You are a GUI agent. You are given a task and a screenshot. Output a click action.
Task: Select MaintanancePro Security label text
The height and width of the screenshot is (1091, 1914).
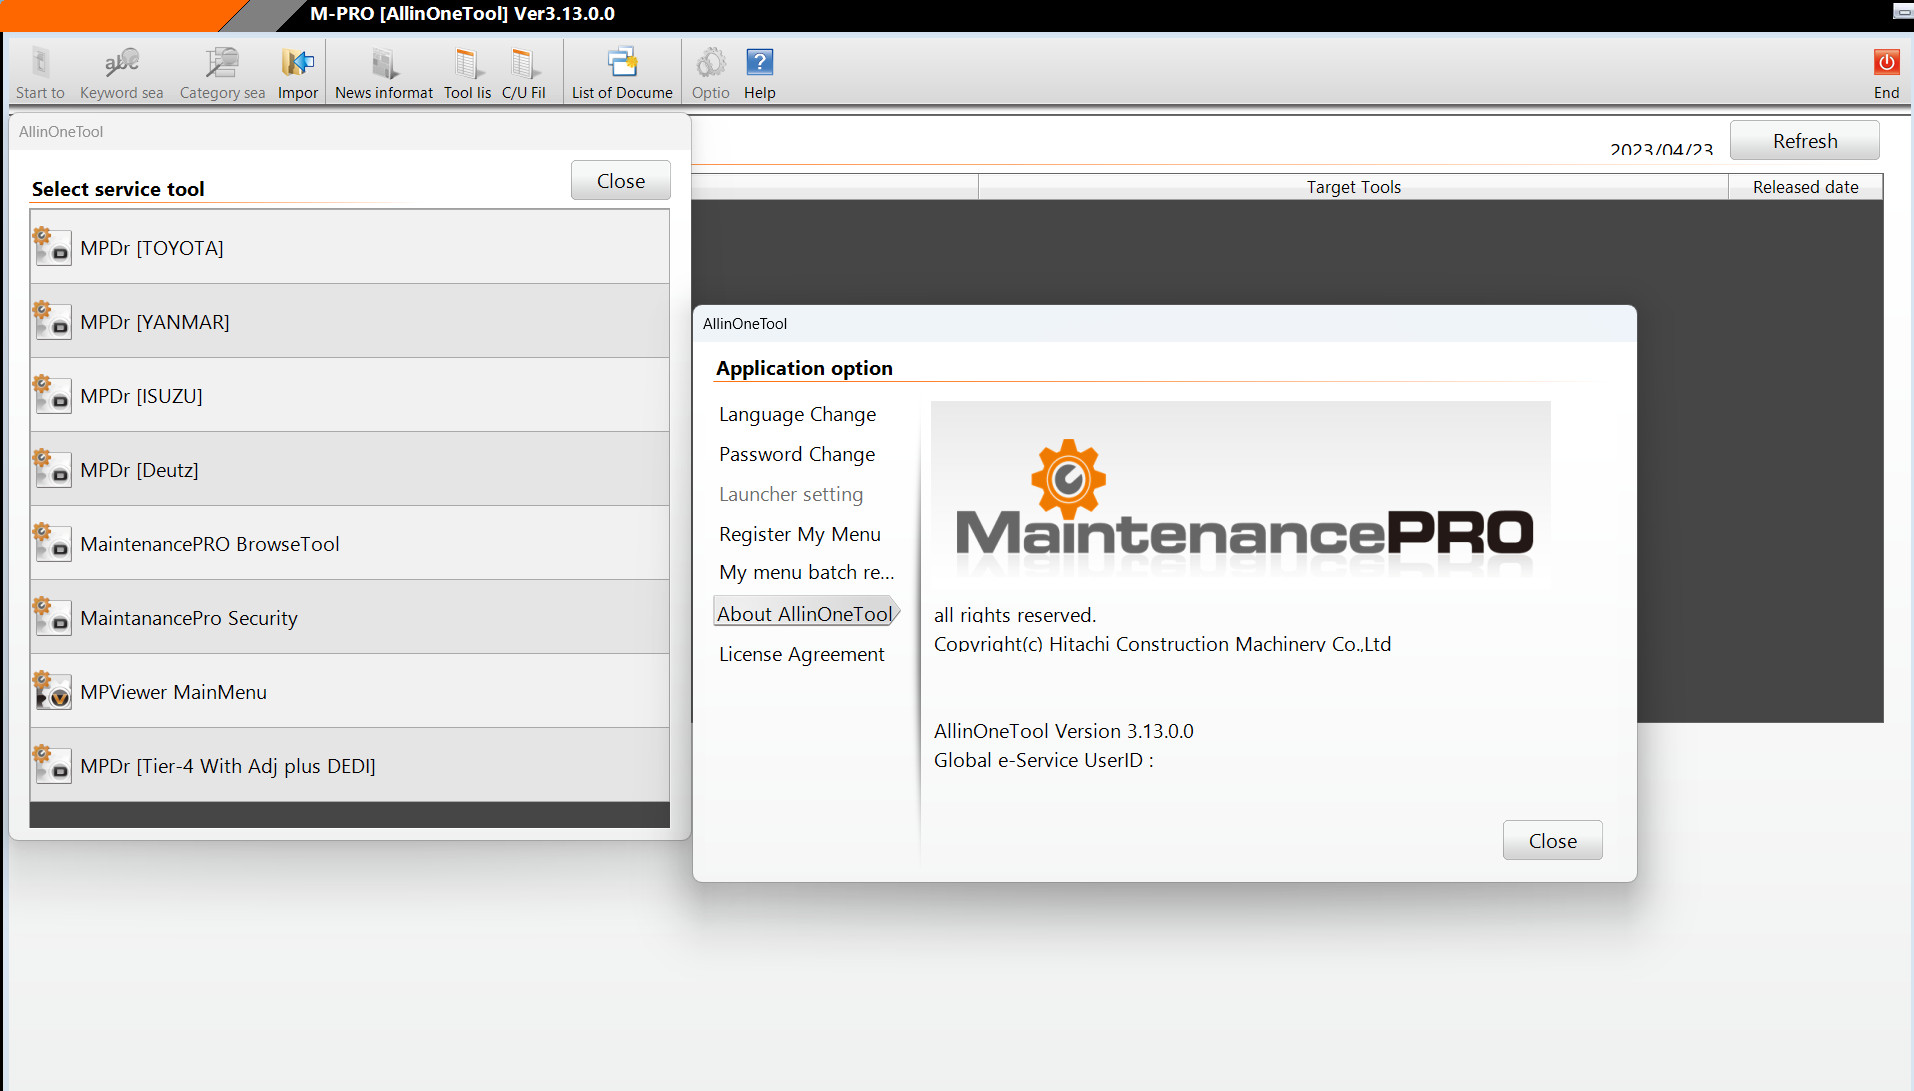pyautogui.click(x=189, y=618)
